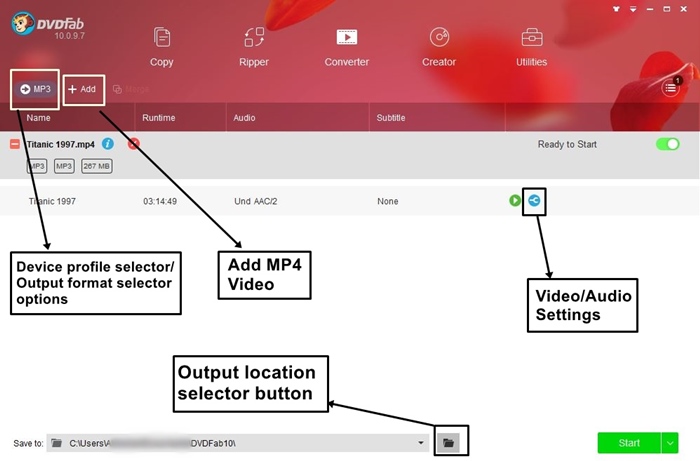Select the None subtitle option
The width and height of the screenshot is (700, 461).
click(388, 201)
